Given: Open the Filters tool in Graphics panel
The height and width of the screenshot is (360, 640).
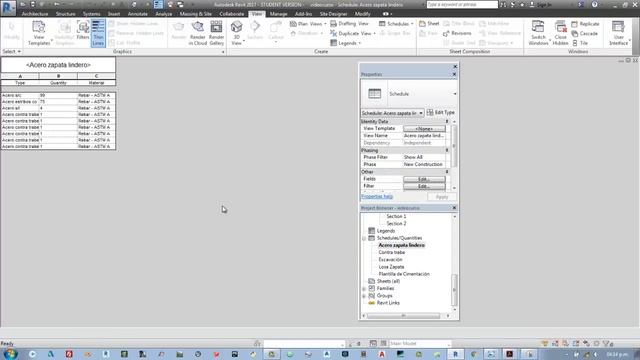Looking at the screenshot, I should coord(83,30).
